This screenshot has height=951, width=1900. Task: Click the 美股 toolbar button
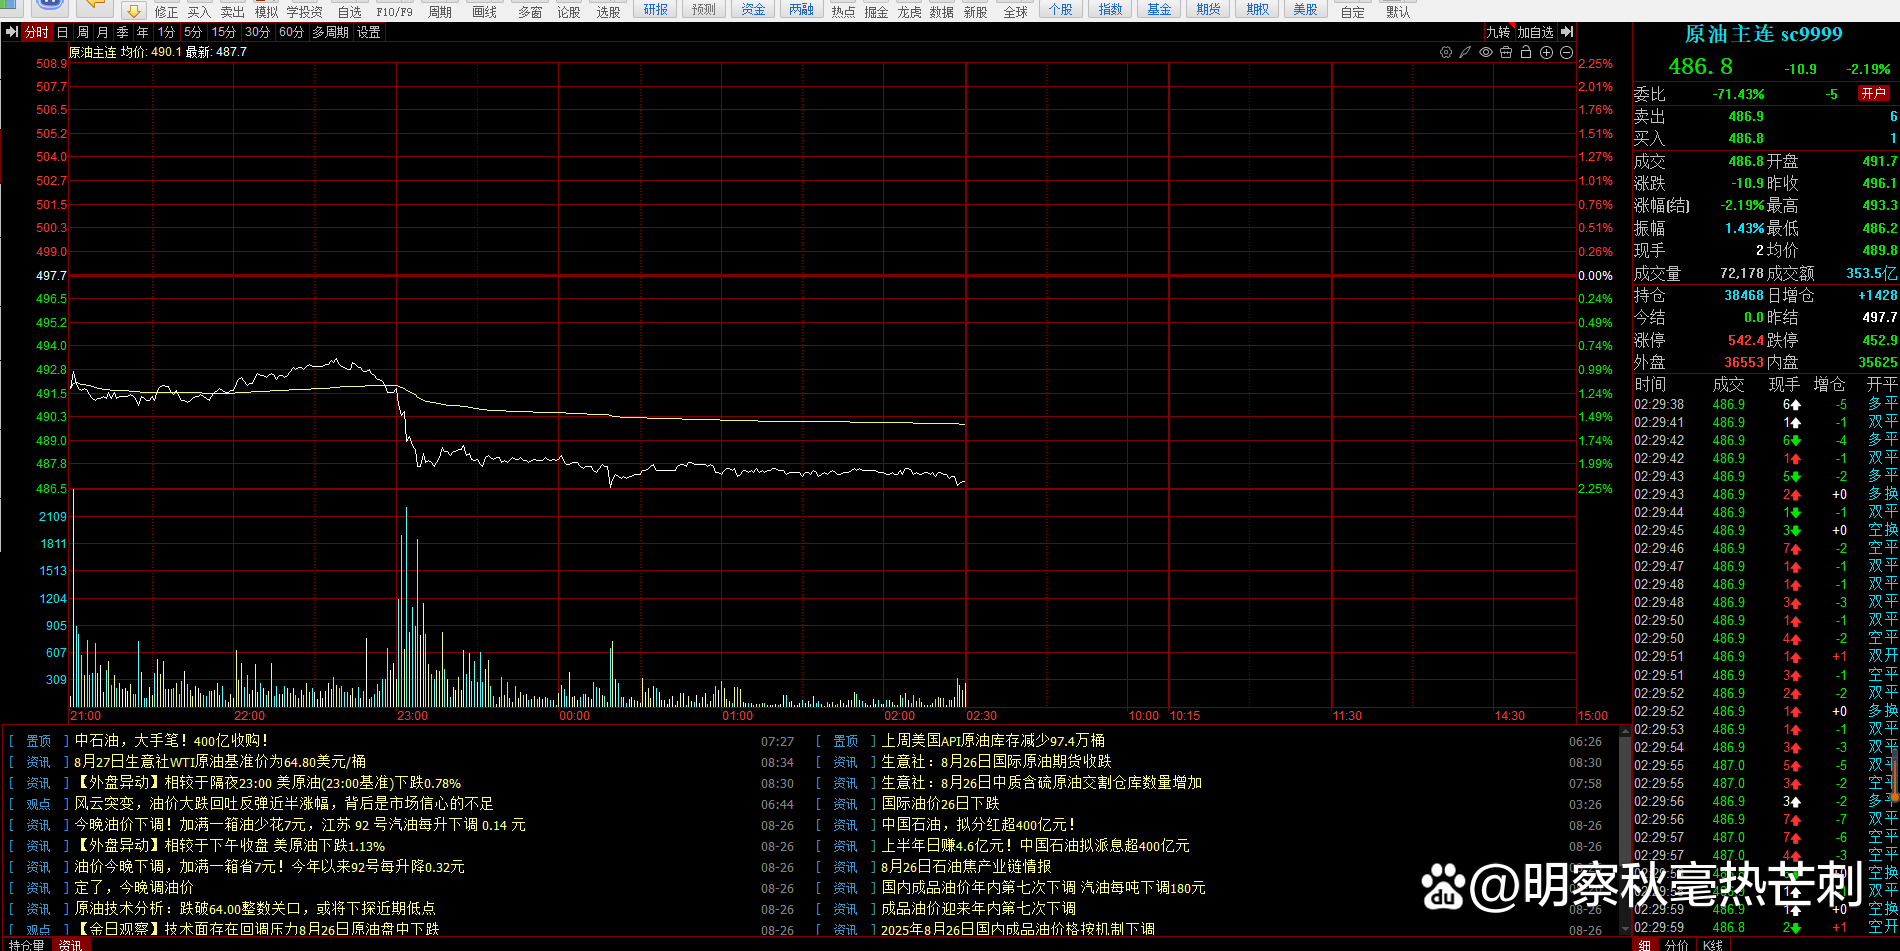1305,9
